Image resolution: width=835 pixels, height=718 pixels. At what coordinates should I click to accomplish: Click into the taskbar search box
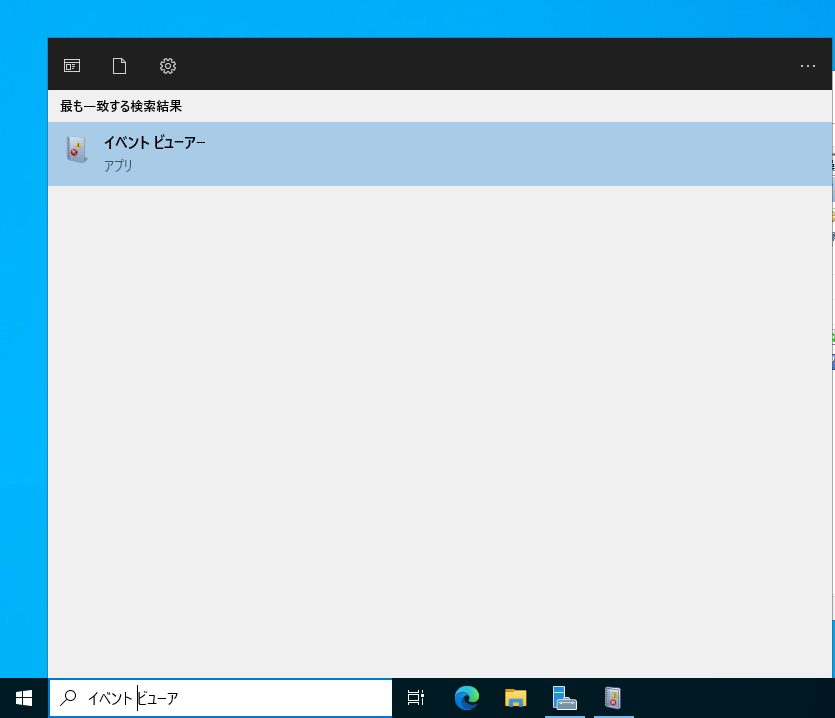coord(220,698)
